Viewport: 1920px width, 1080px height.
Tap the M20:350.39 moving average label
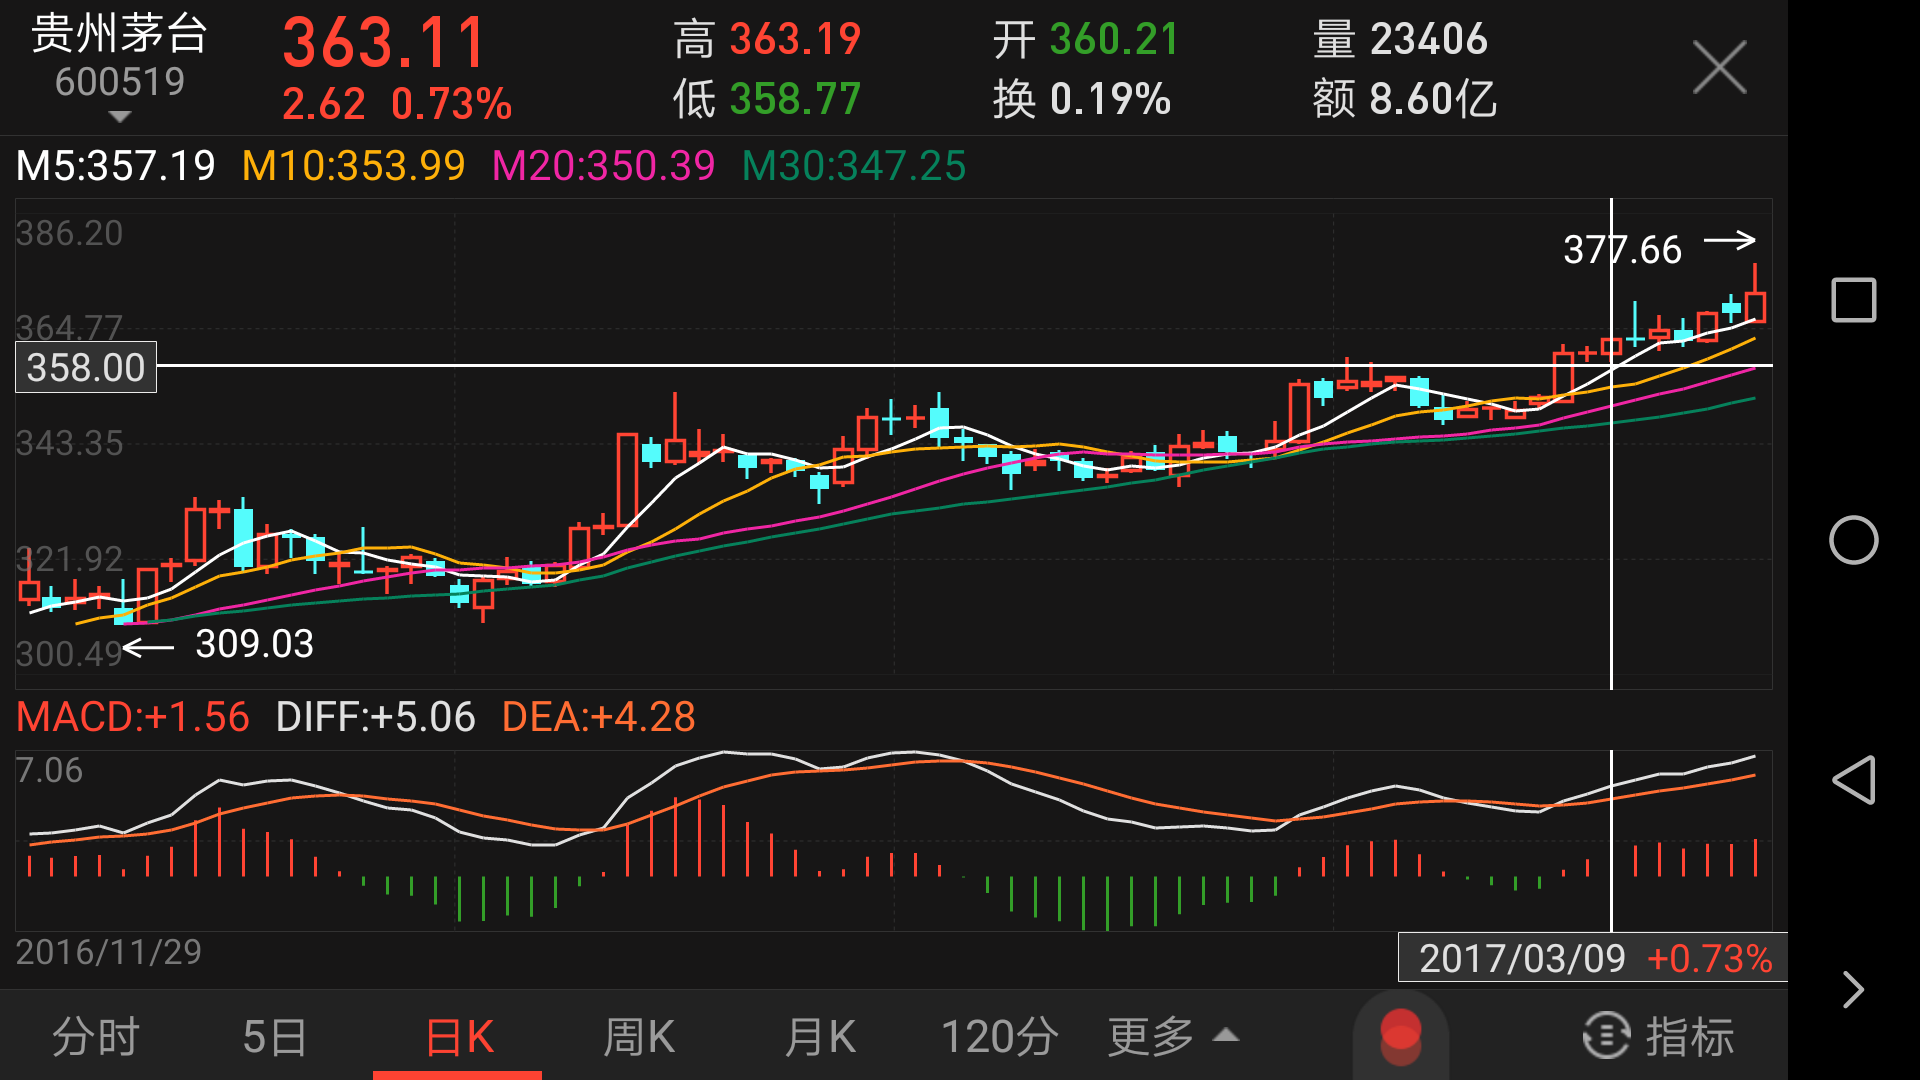pyautogui.click(x=604, y=166)
